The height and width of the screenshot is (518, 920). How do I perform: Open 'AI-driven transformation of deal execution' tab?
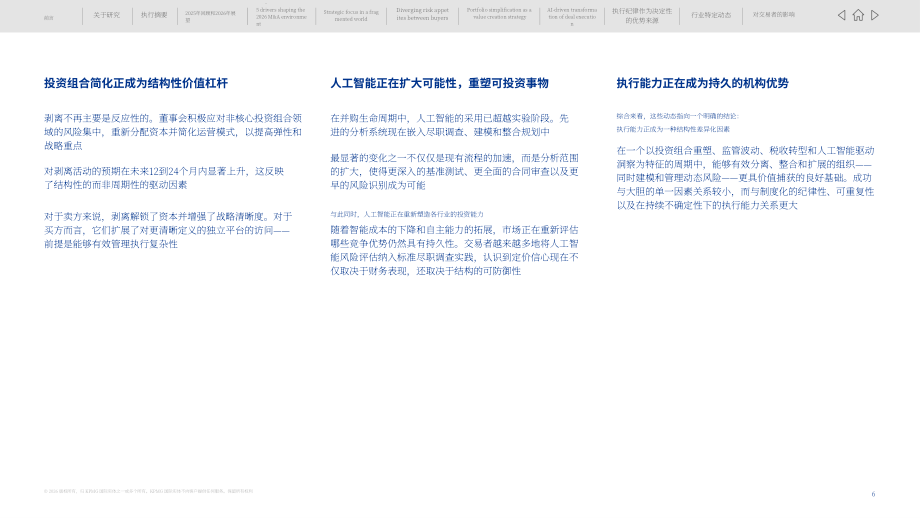[572, 17]
